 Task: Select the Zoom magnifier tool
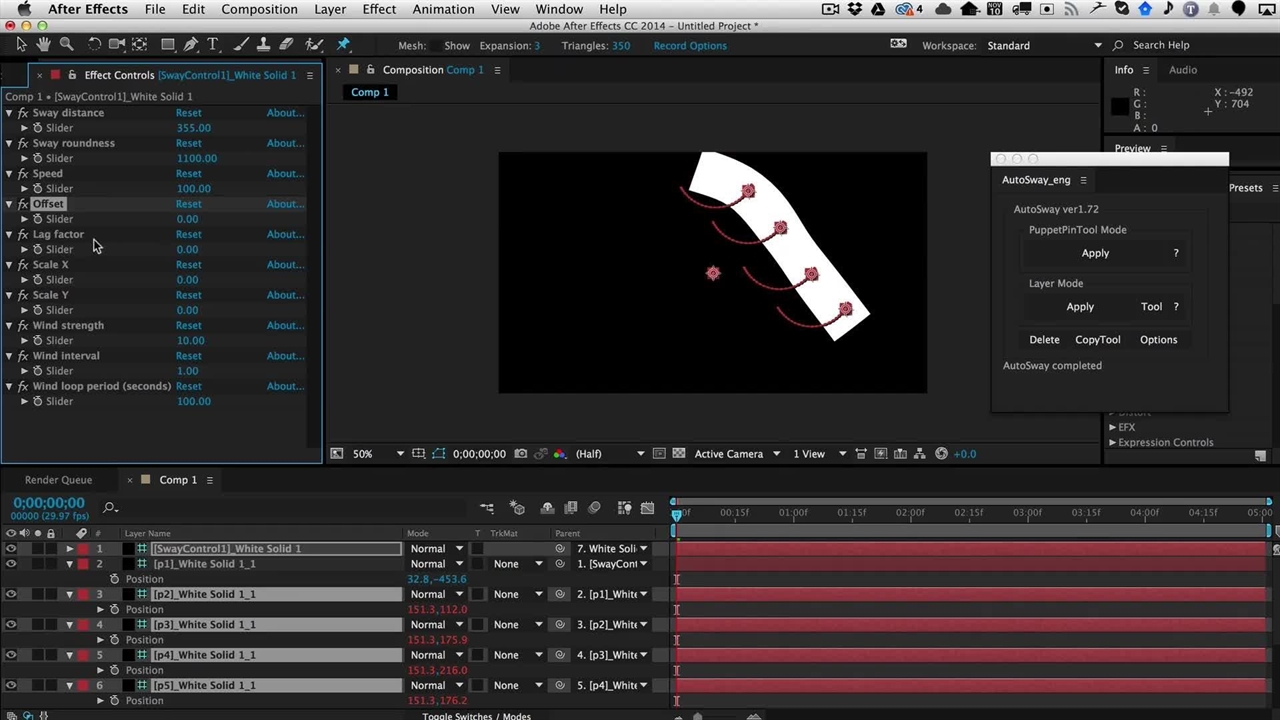(x=66, y=45)
